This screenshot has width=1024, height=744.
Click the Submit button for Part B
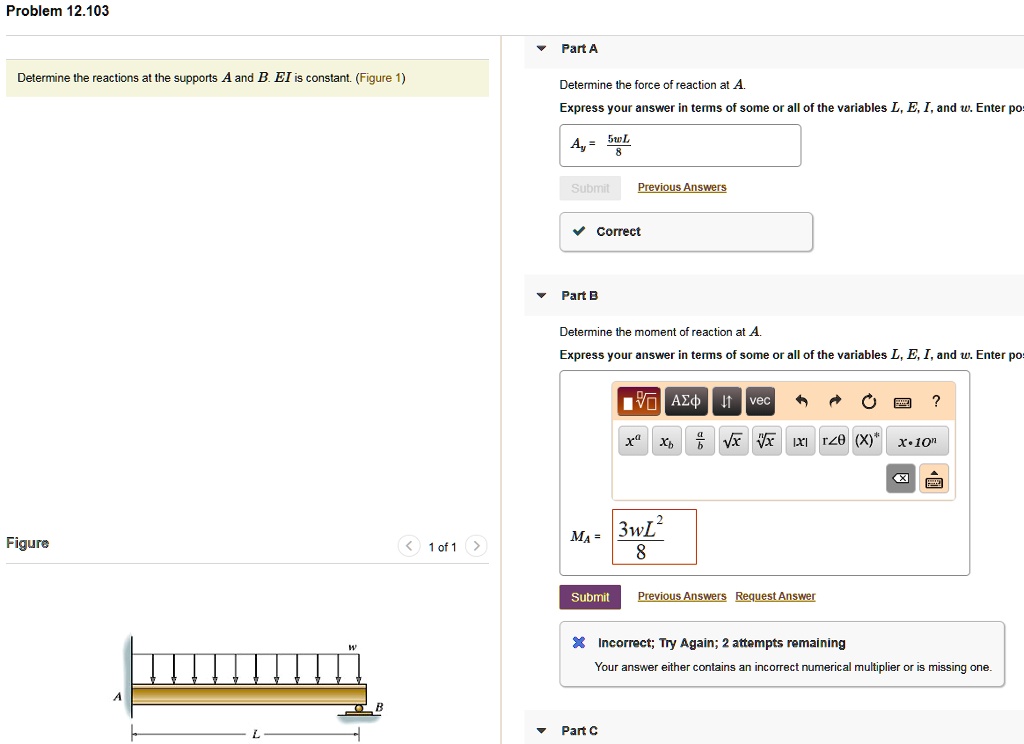[x=589, y=597]
